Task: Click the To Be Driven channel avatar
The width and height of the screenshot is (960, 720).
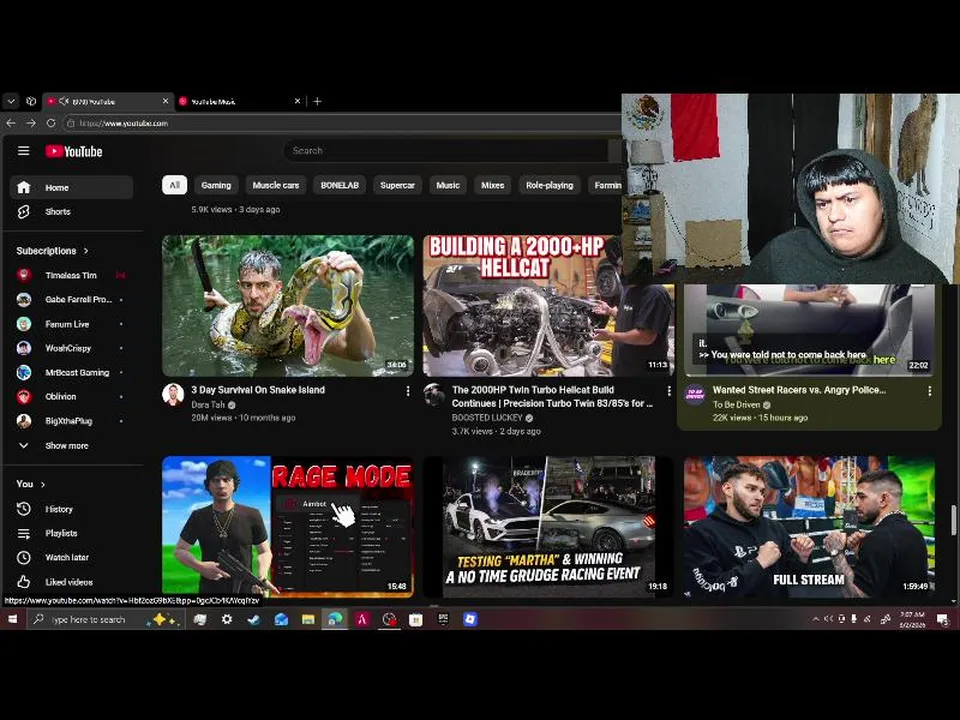Action: click(695, 395)
